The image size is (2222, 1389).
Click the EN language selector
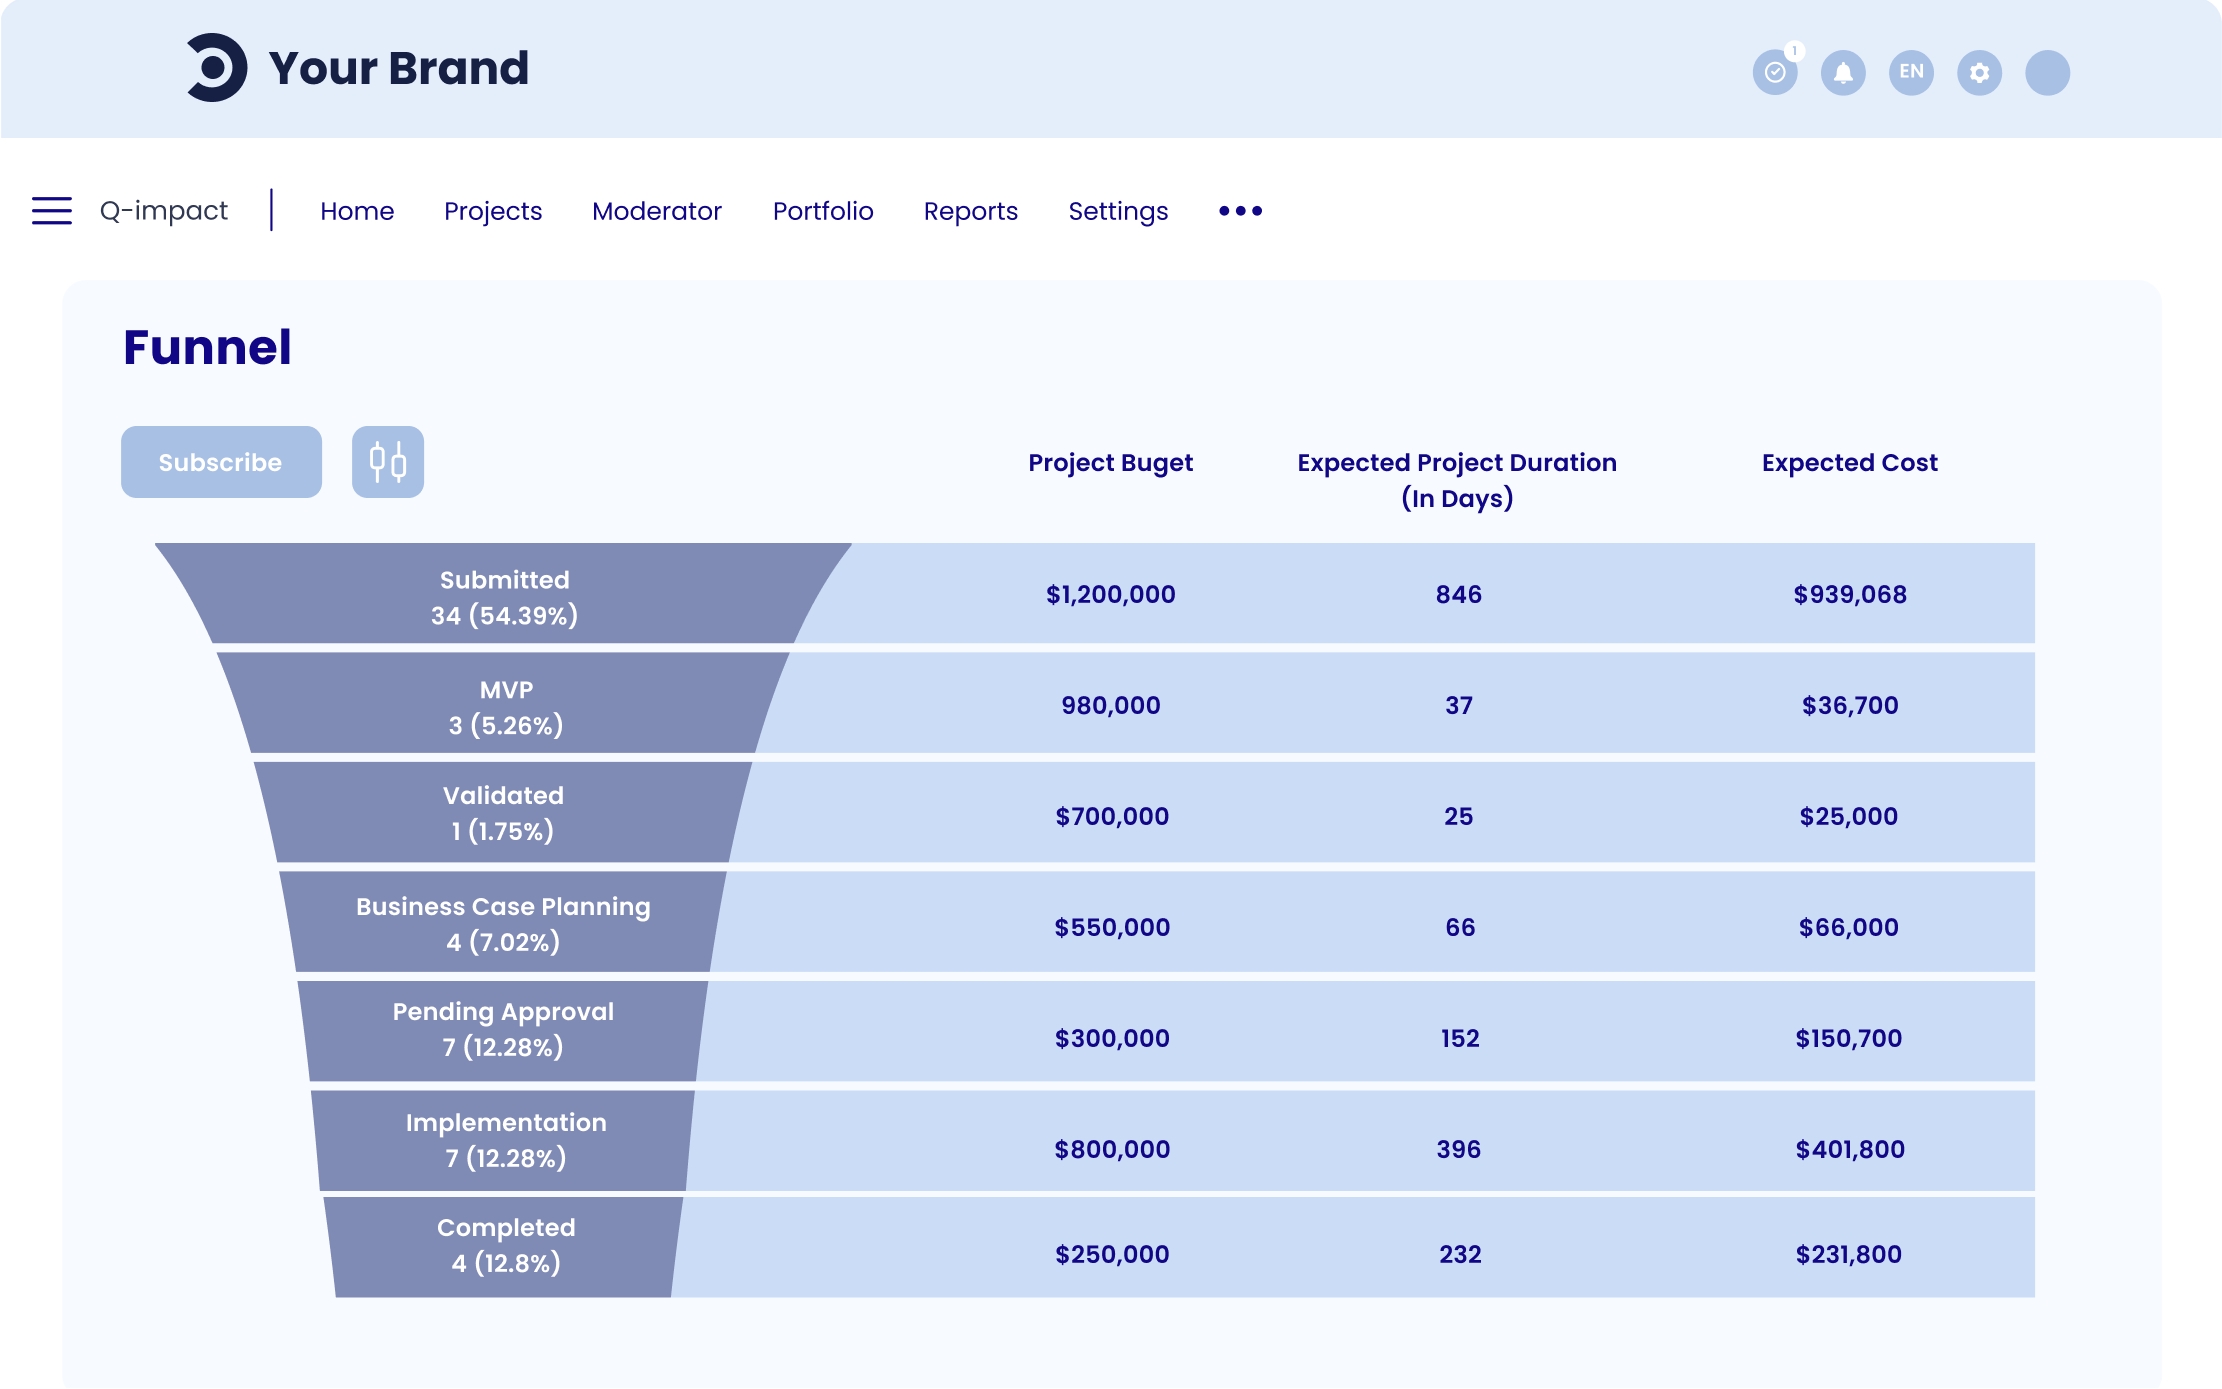point(1911,72)
